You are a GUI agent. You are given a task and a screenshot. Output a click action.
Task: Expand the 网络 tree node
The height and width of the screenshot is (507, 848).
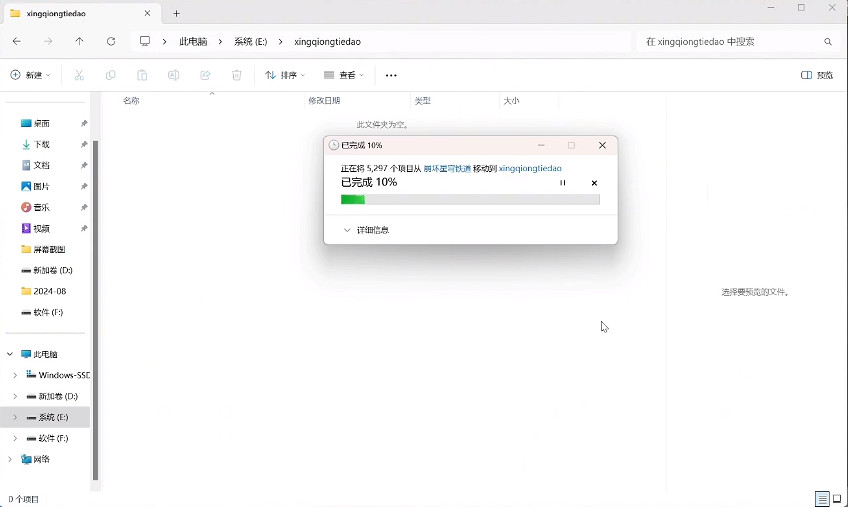10,459
